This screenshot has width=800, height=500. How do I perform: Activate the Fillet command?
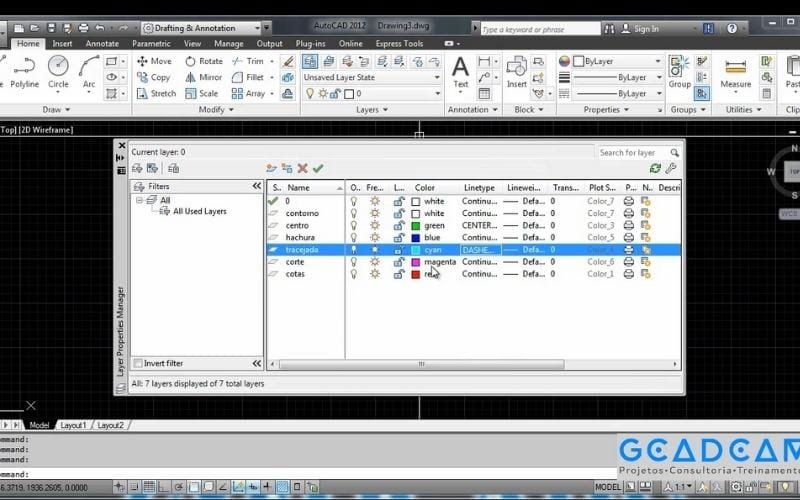pos(248,78)
